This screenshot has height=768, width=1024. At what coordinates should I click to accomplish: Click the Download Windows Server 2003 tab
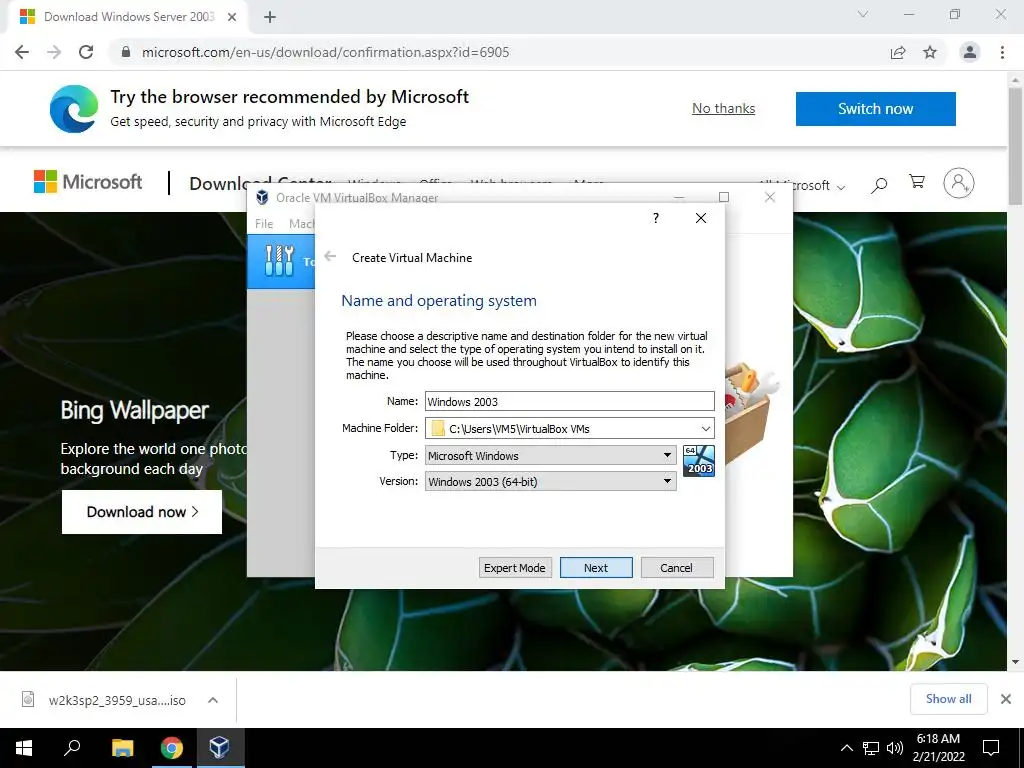(129, 17)
